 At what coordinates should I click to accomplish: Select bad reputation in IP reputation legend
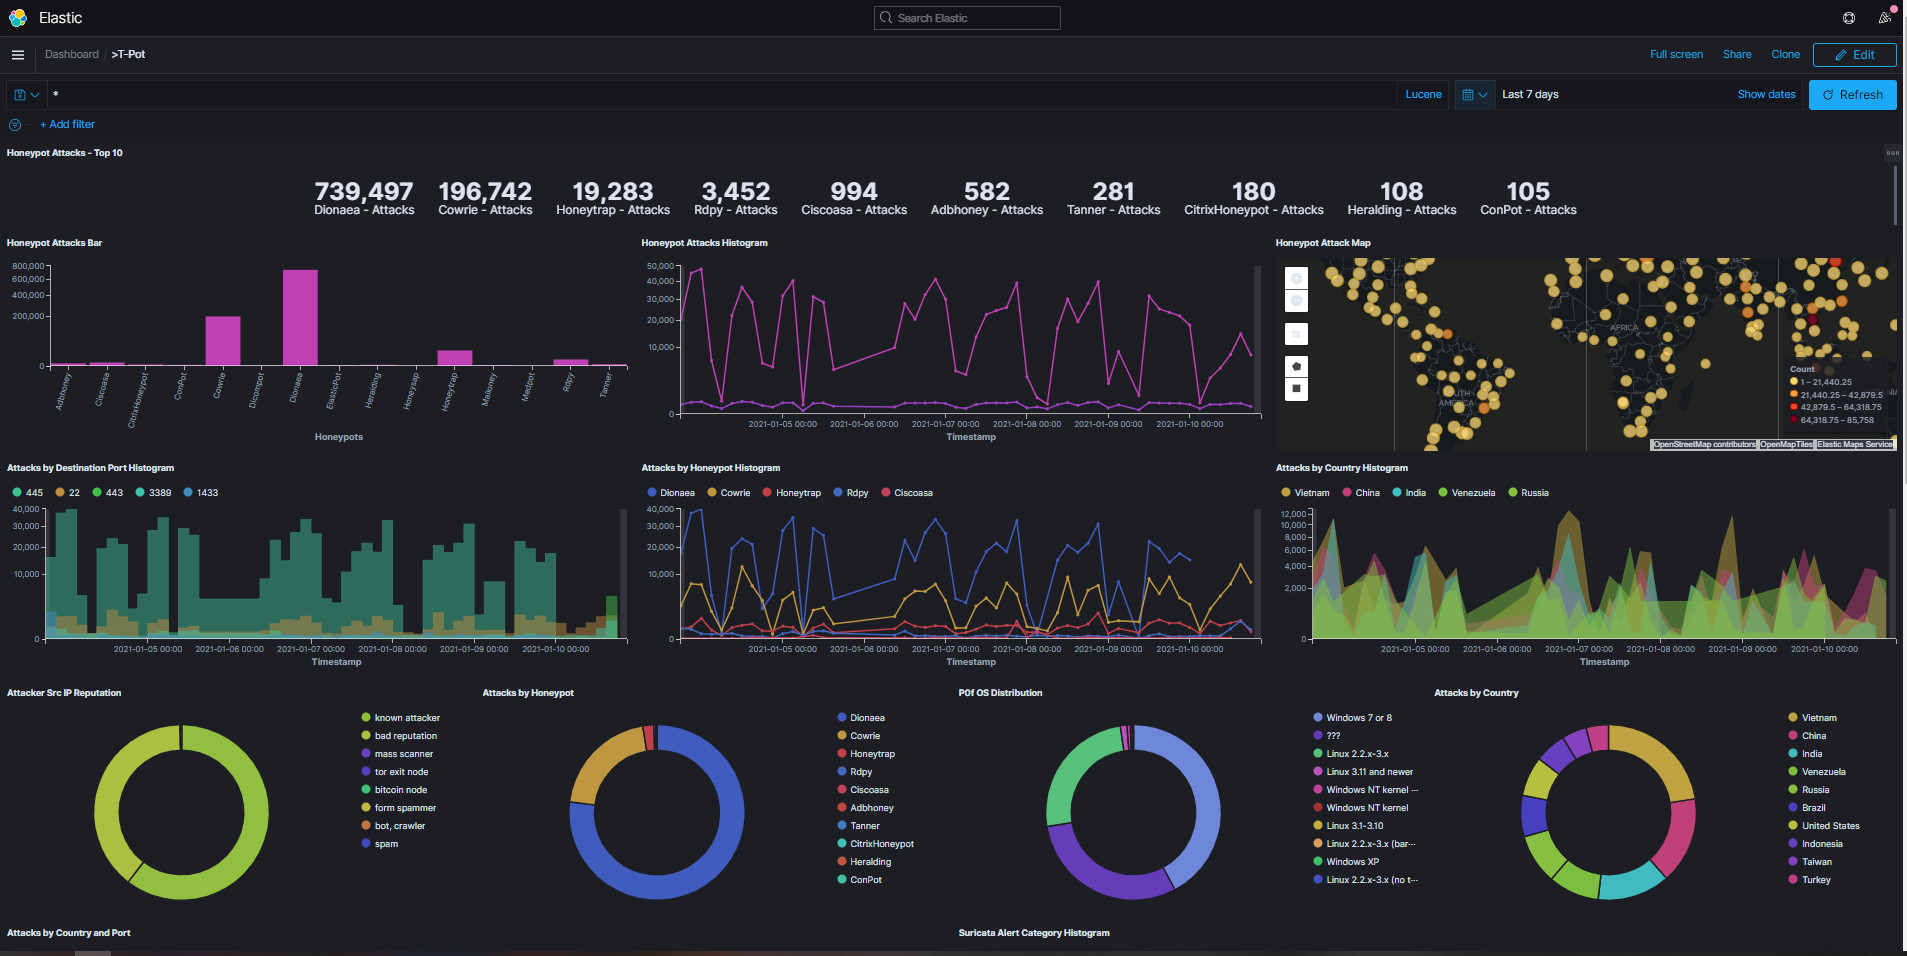399,736
